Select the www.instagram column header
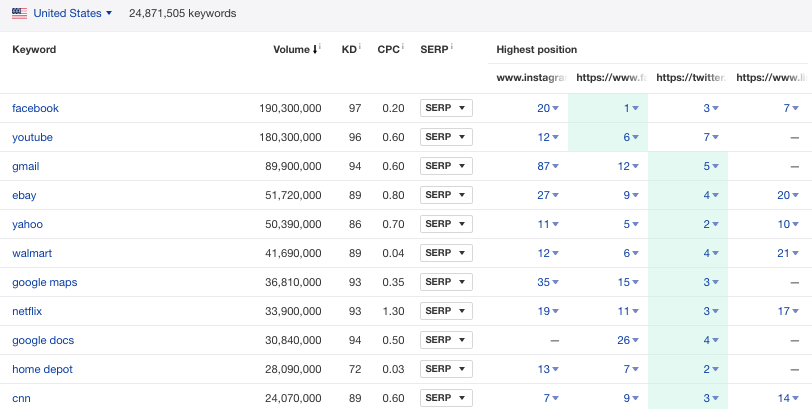 [x=531, y=78]
